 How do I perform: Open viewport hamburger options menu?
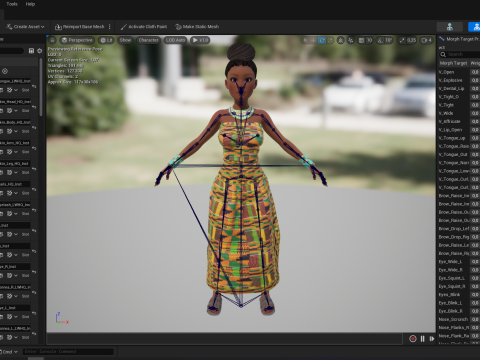(x=52, y=40)
